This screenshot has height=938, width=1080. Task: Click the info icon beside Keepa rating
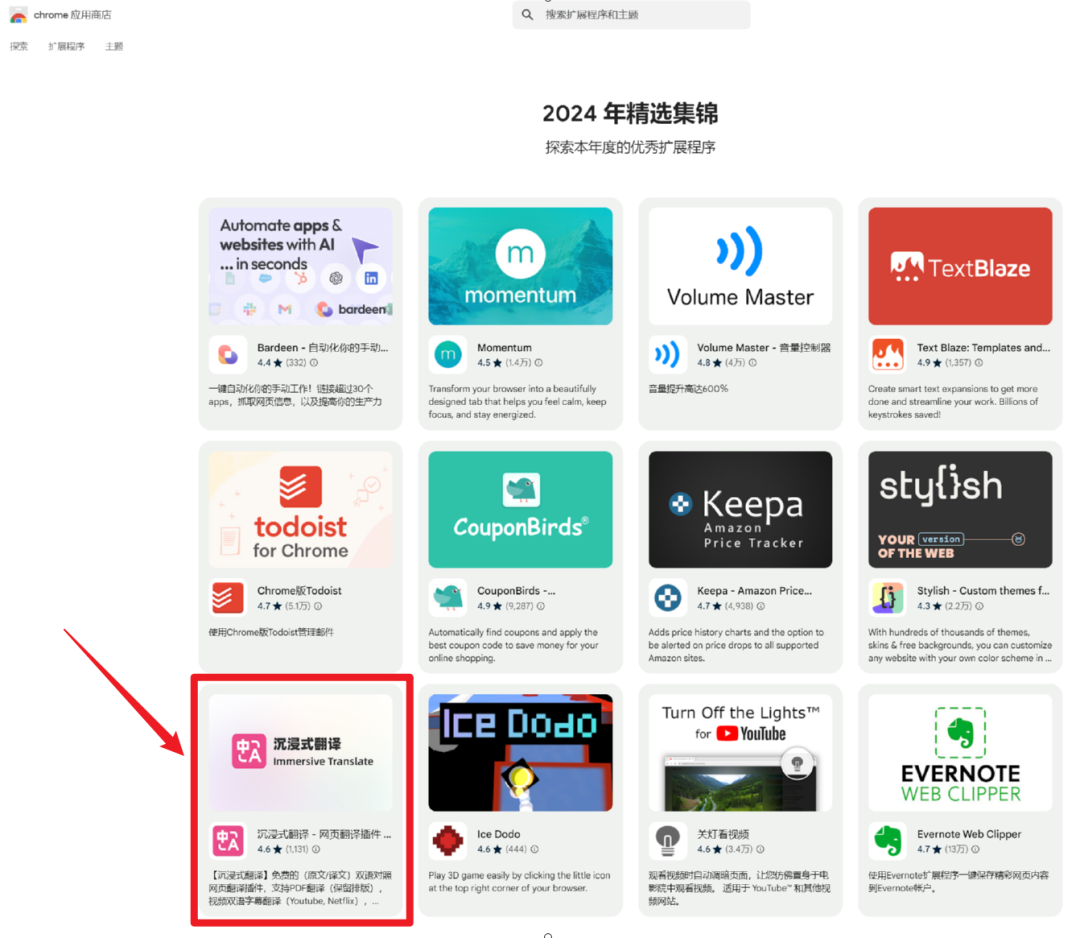coord(760,606)
